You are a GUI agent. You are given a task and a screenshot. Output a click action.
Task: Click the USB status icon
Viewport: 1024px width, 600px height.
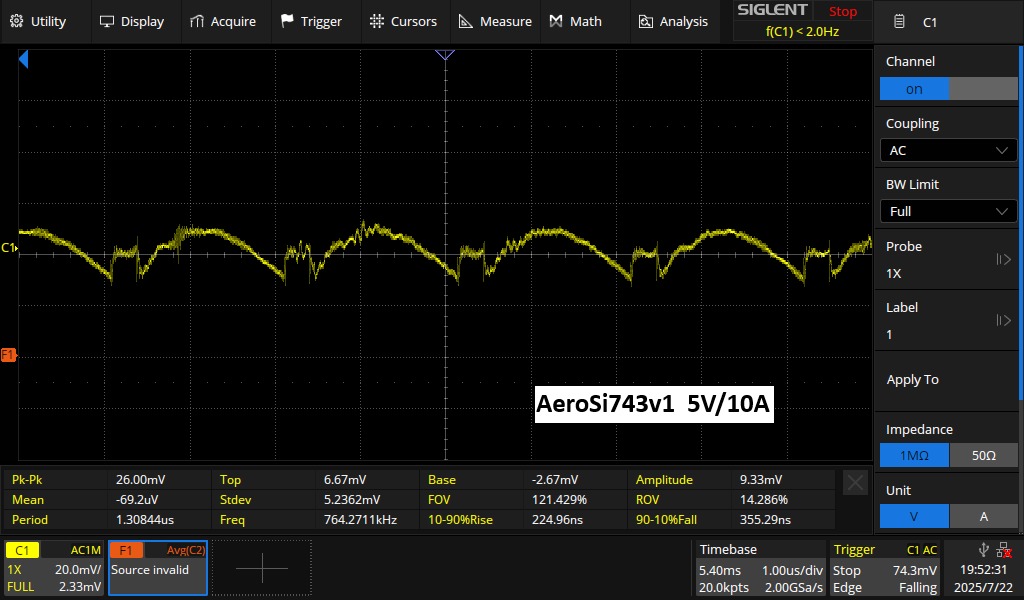pyautogui.click(x=983, y=550)
